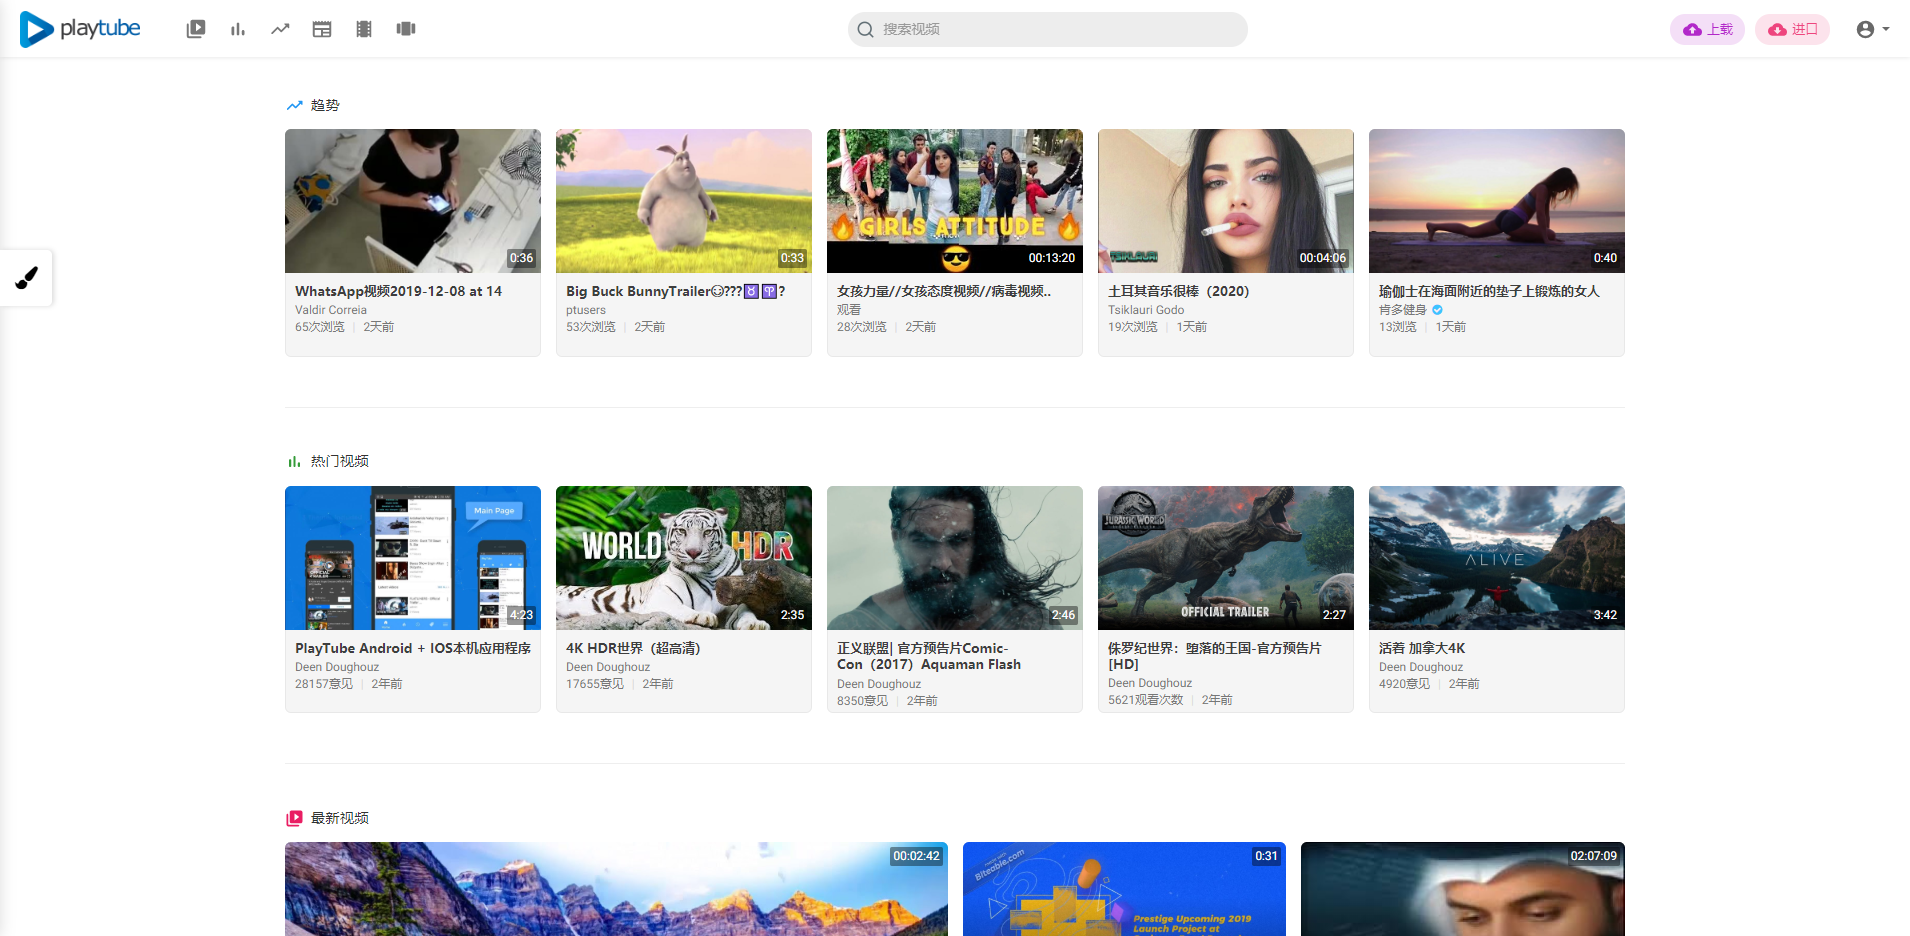Click the 进口 import button
Image resolution: width=1910 pixels, height=936 pixels.
click(1792, 29)
